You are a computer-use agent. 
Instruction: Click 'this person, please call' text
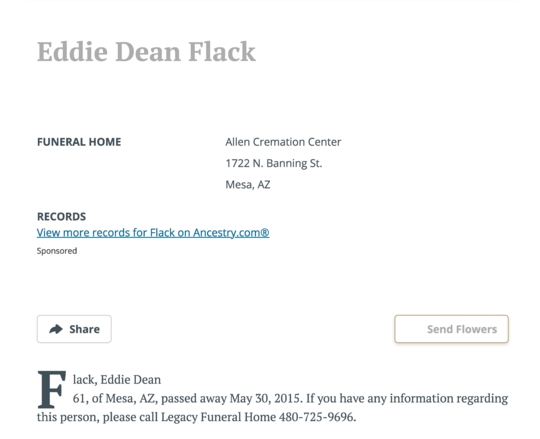click(x=97, y=417)
